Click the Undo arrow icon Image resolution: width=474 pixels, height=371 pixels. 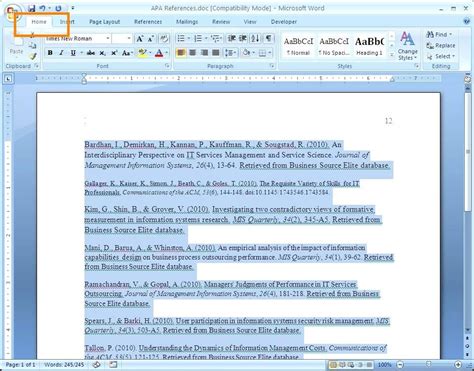pos(42,8)
